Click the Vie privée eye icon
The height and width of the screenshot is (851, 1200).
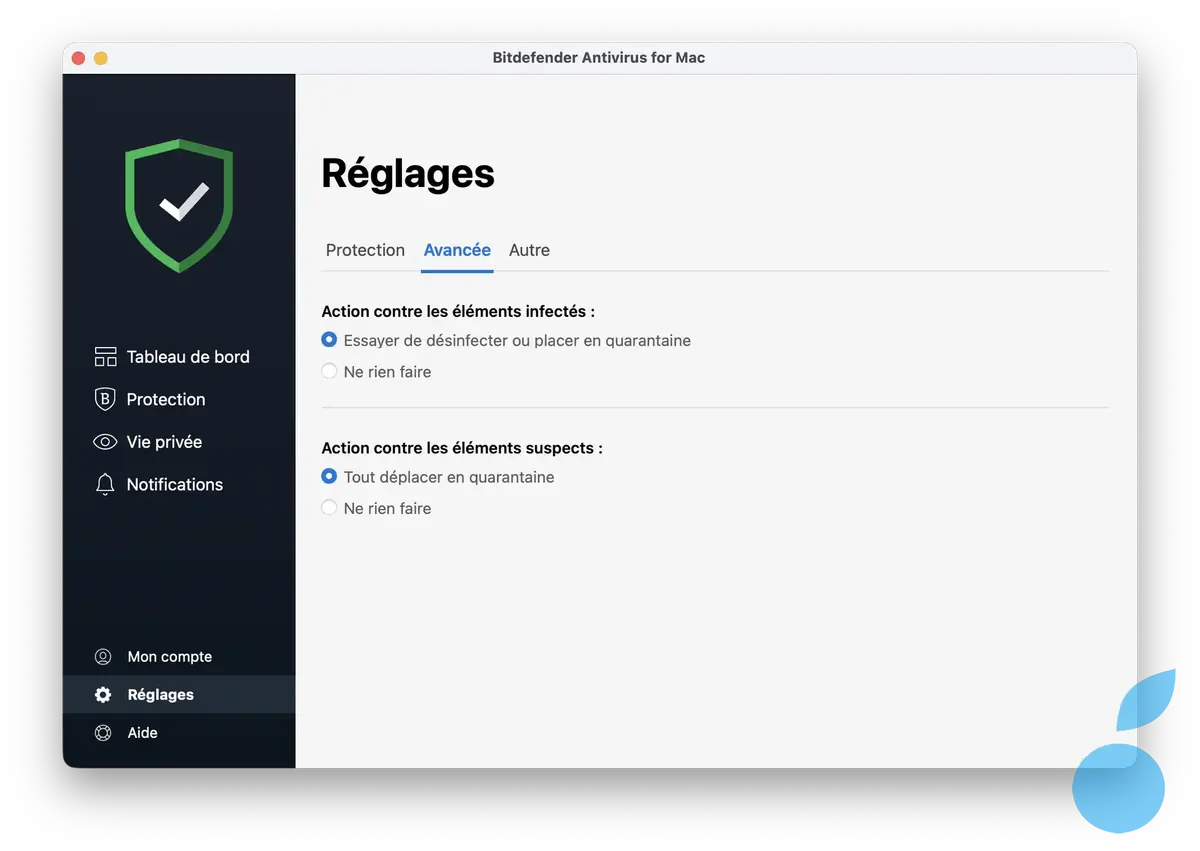coord(104,441)
